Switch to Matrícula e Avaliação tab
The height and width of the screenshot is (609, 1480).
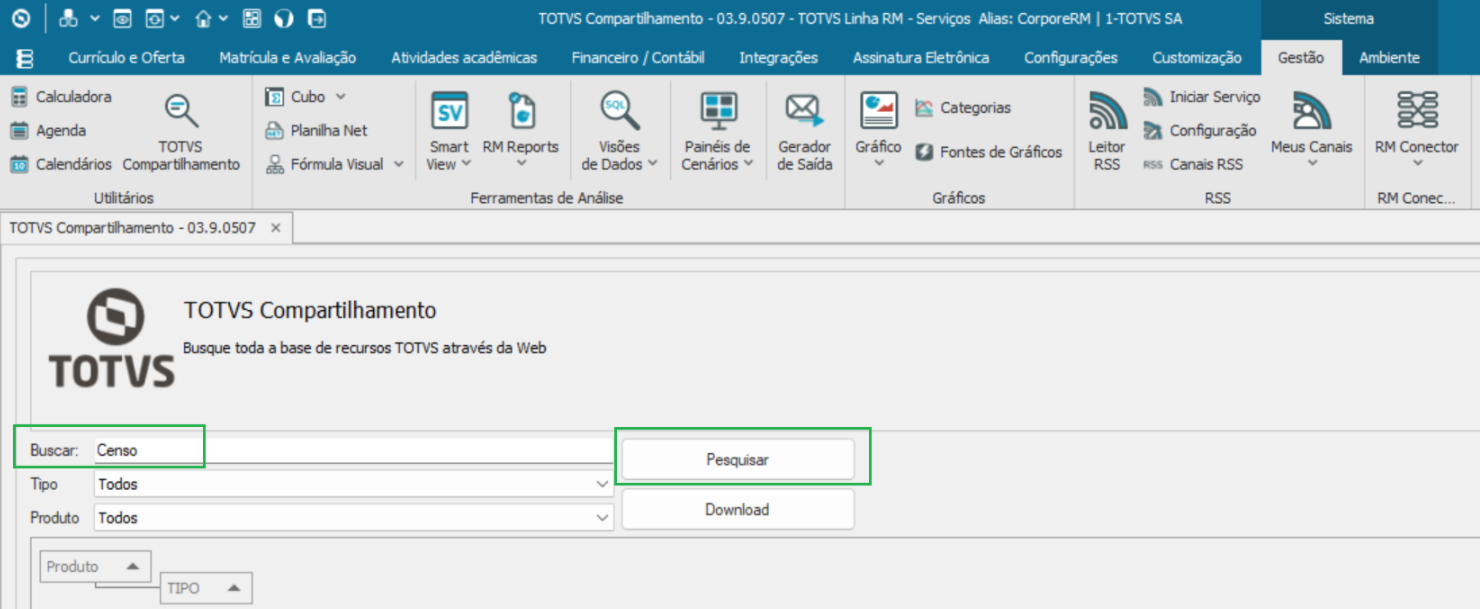pyautogui.click(x=288, y=58)
